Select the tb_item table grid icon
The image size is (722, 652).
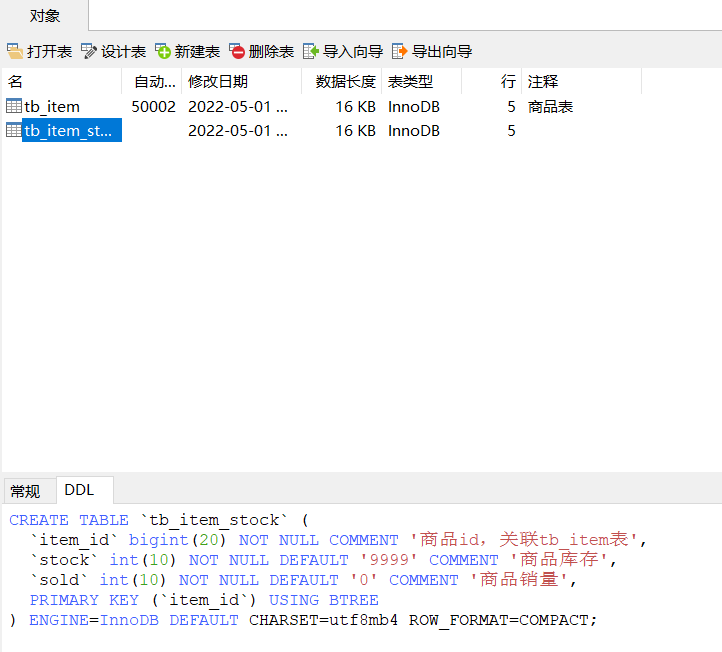[14, 106]
